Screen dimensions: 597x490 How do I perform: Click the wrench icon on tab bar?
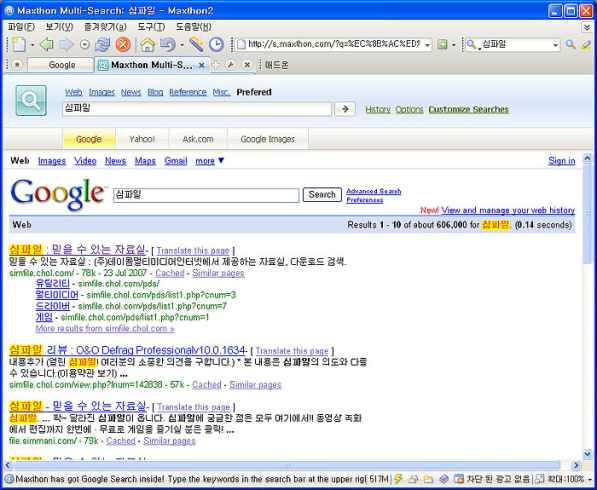pyautogui.click(x=230, y=65)
